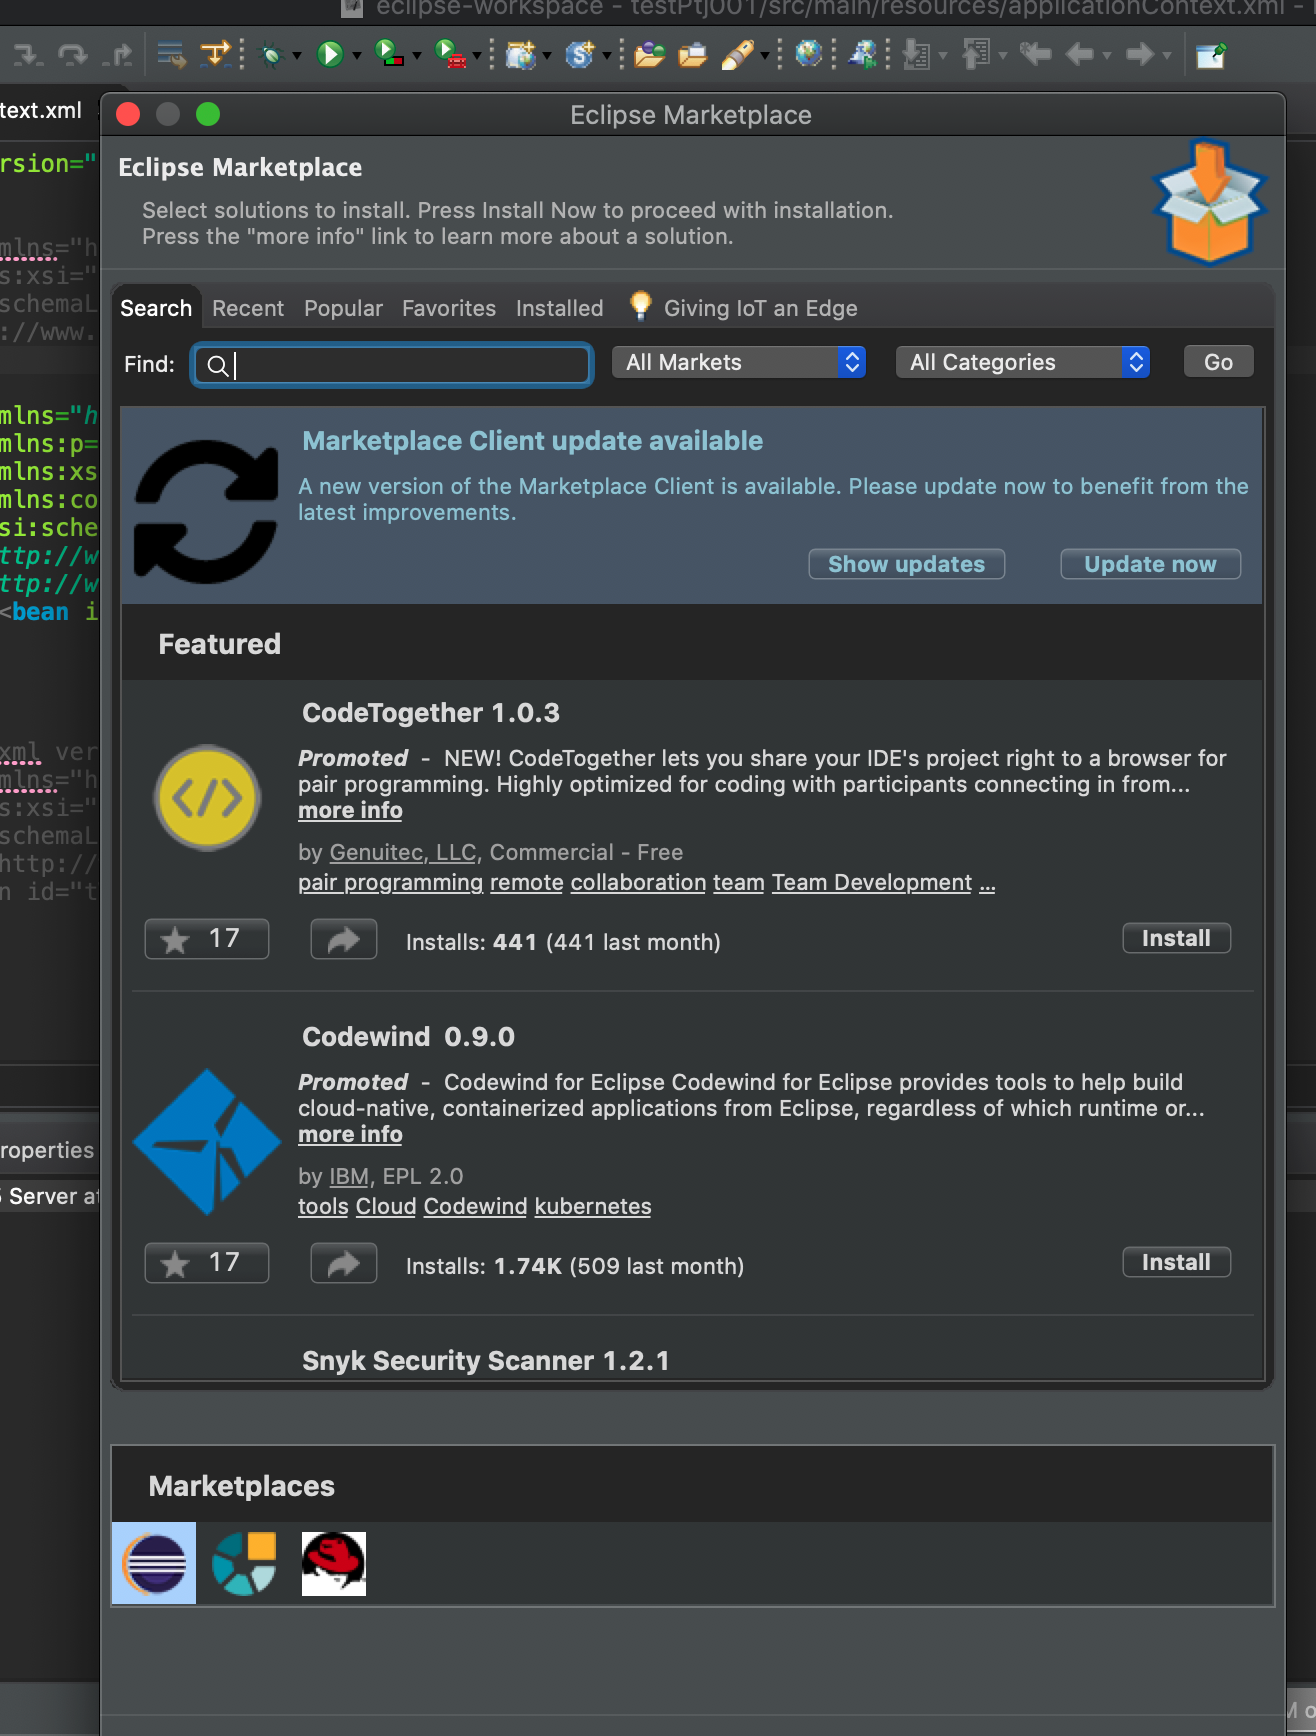Click the Codewind blue diamond logo

(207, 1142)
